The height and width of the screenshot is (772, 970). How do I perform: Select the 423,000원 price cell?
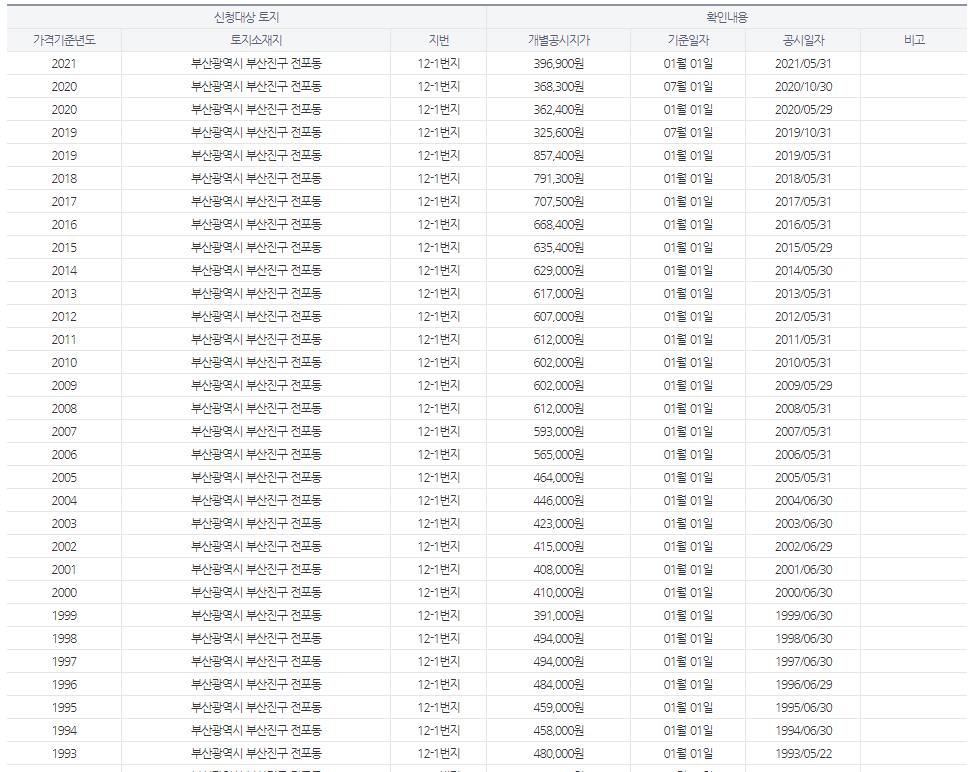coord(559,523)
